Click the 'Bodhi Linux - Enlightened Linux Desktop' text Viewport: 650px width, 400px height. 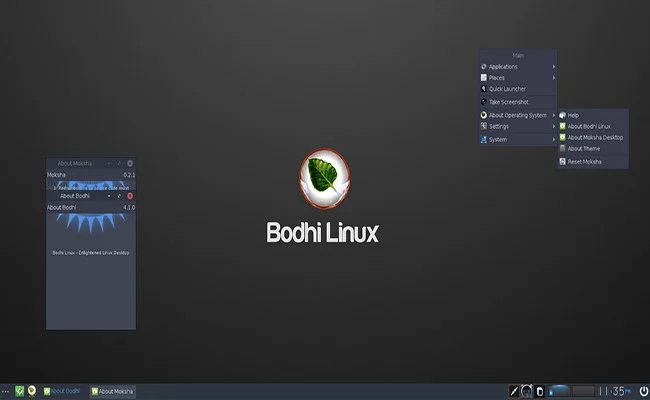(x=91, y=253)
